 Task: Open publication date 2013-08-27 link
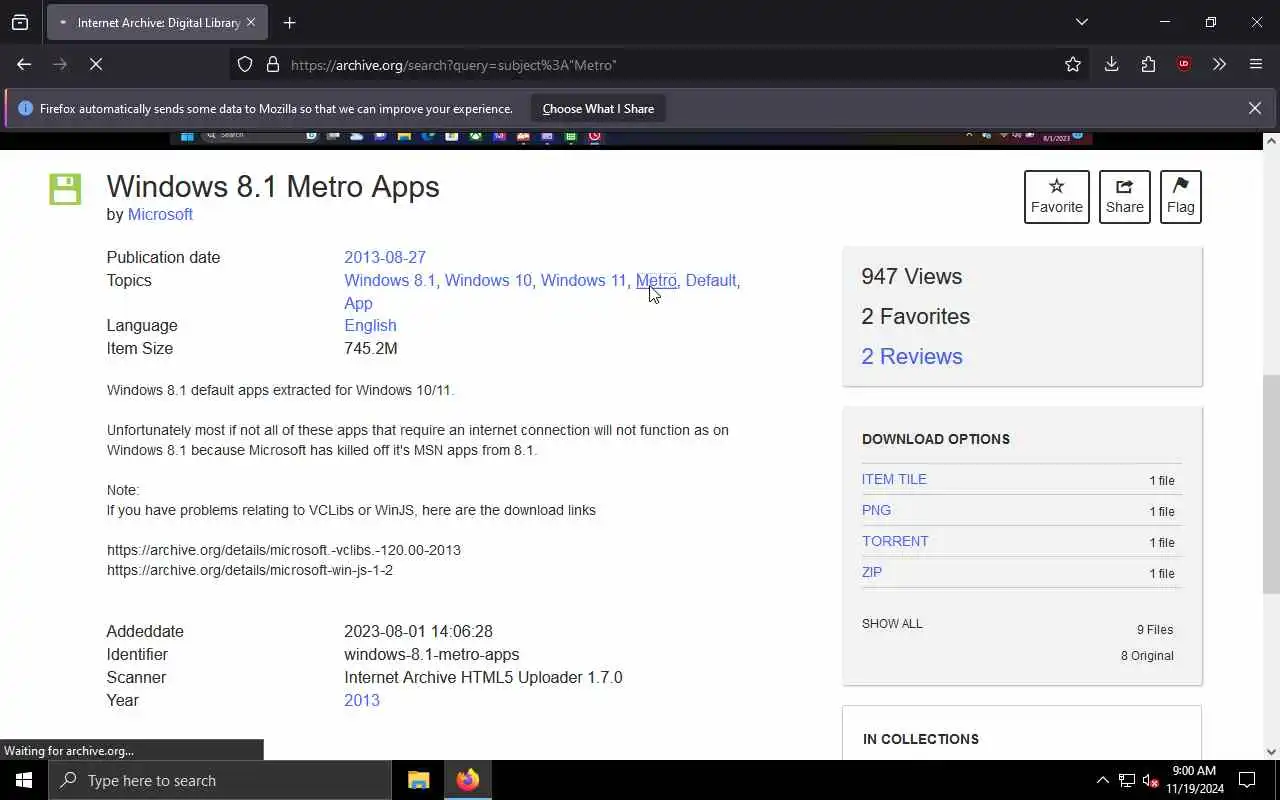pos(385,257)
